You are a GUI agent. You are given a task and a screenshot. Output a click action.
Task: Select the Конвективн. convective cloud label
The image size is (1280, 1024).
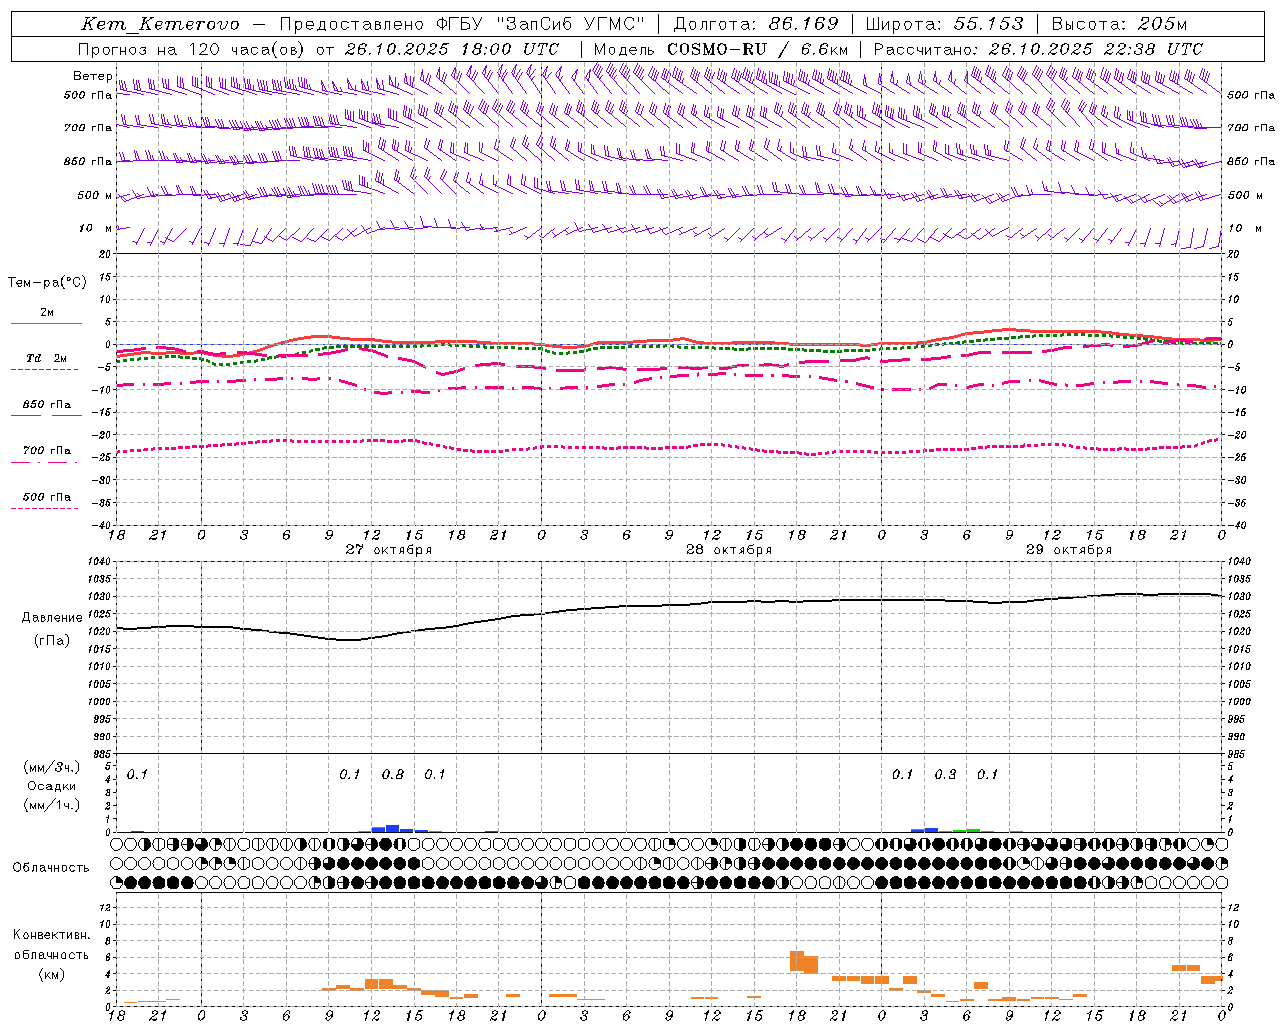(52, 935)
